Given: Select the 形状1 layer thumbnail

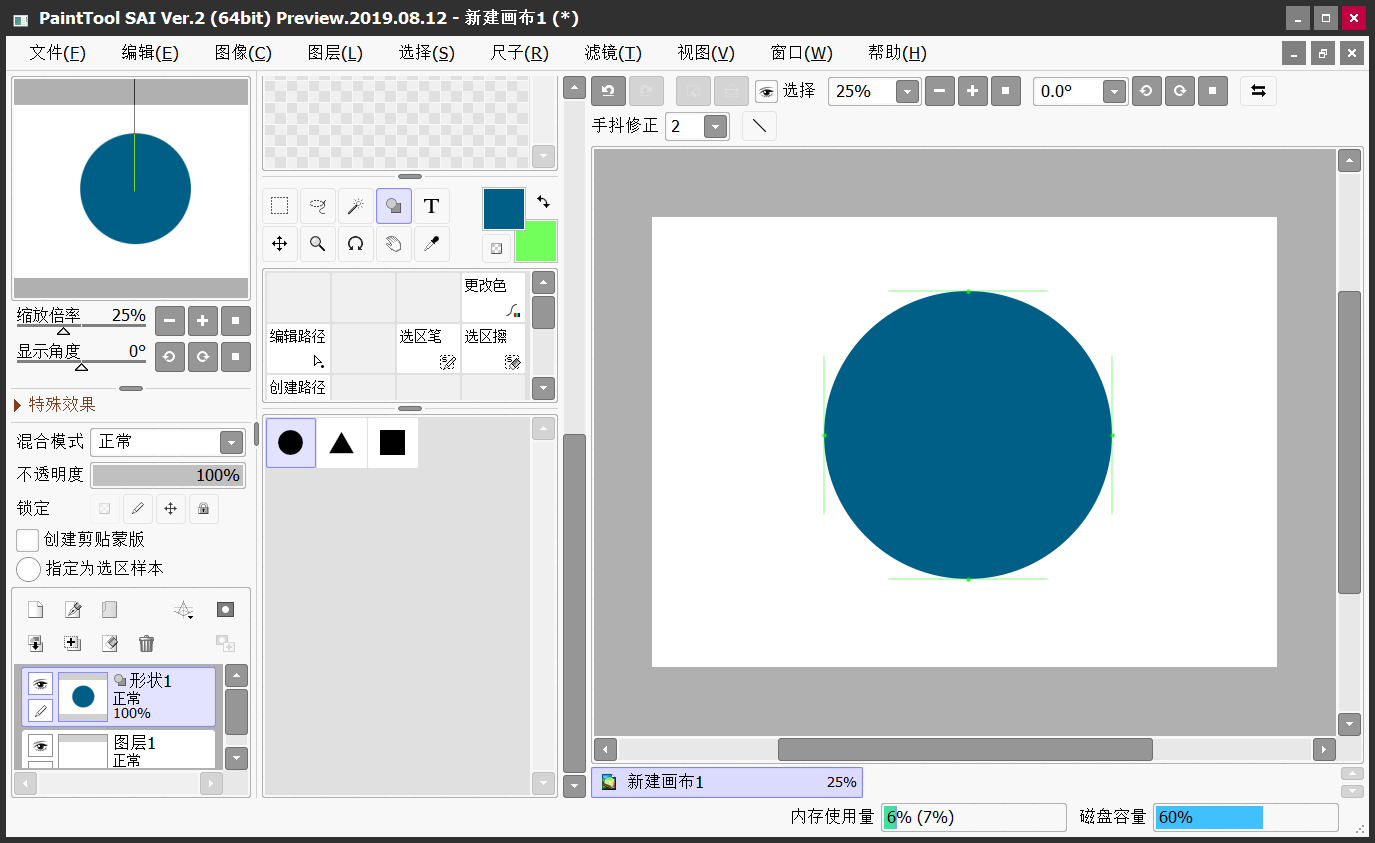Looking at the screenshot, I should click(83, 697).
